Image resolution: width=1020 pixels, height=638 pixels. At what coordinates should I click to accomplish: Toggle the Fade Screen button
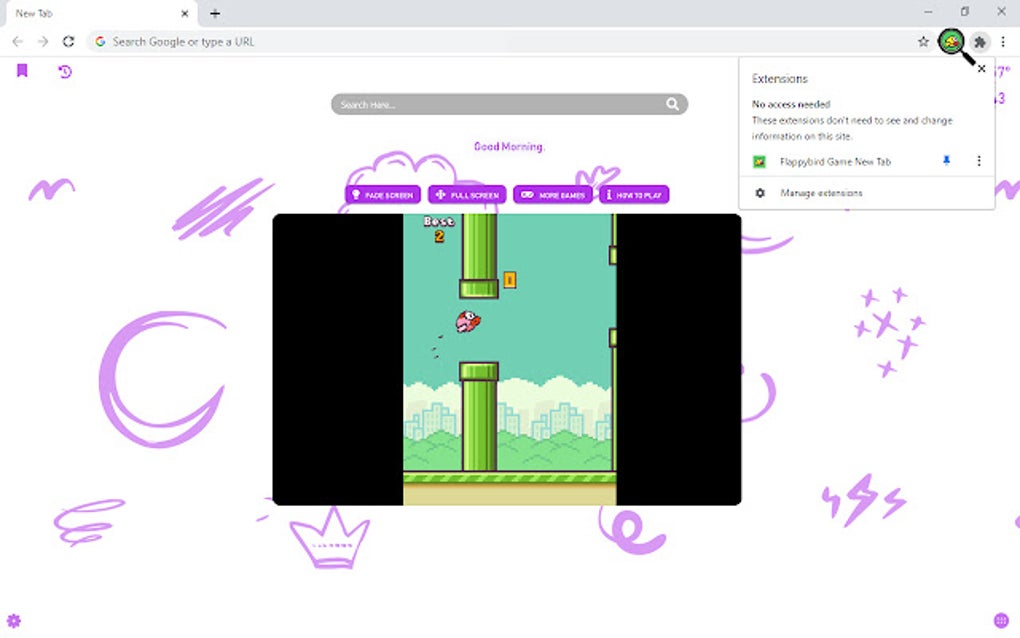382,194
